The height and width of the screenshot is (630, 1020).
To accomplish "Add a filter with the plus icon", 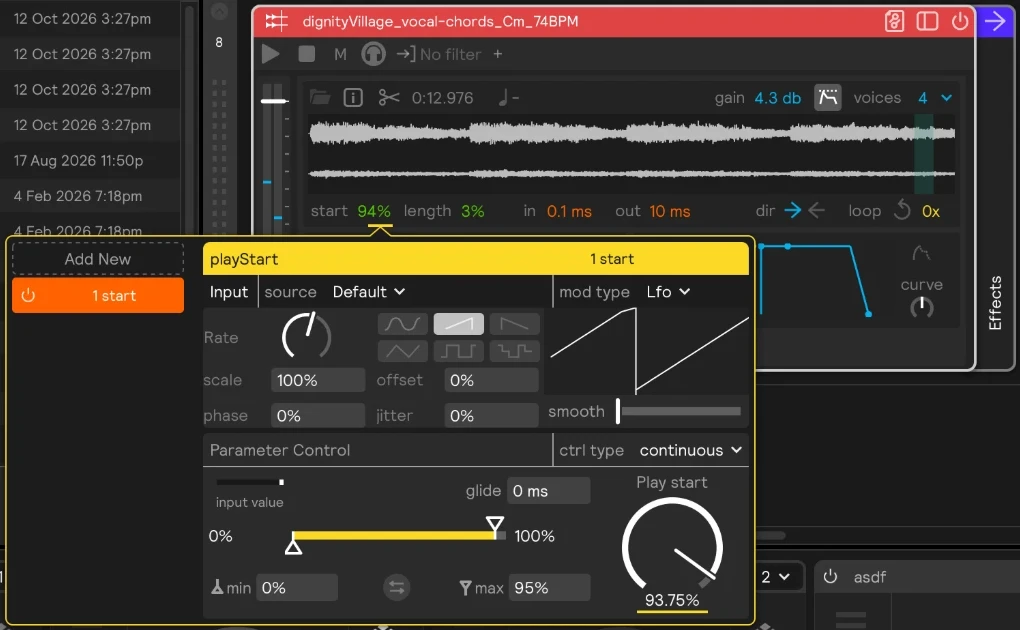I will click(x=498, y=54).
